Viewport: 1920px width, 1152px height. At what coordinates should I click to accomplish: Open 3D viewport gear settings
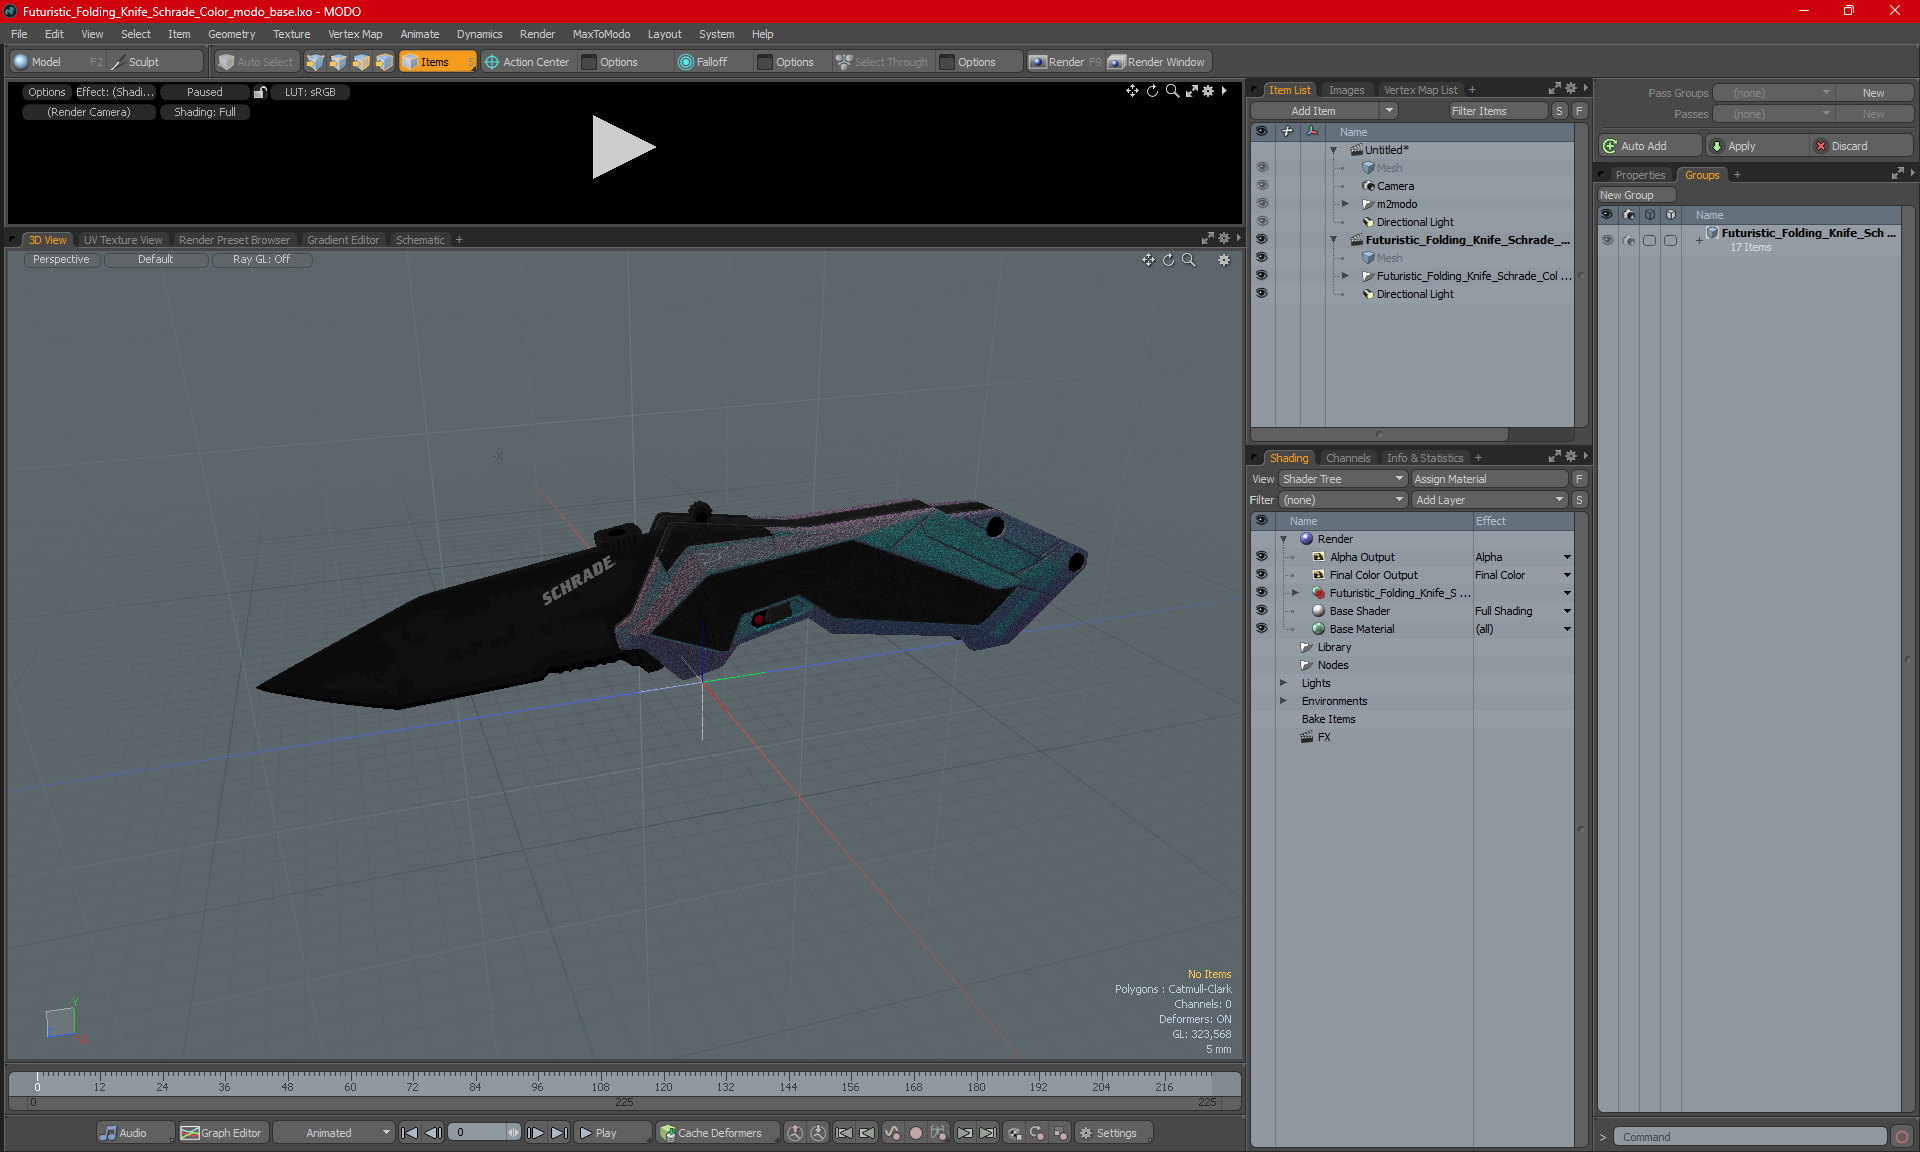pyautogui.click(x=1224, y=260)
